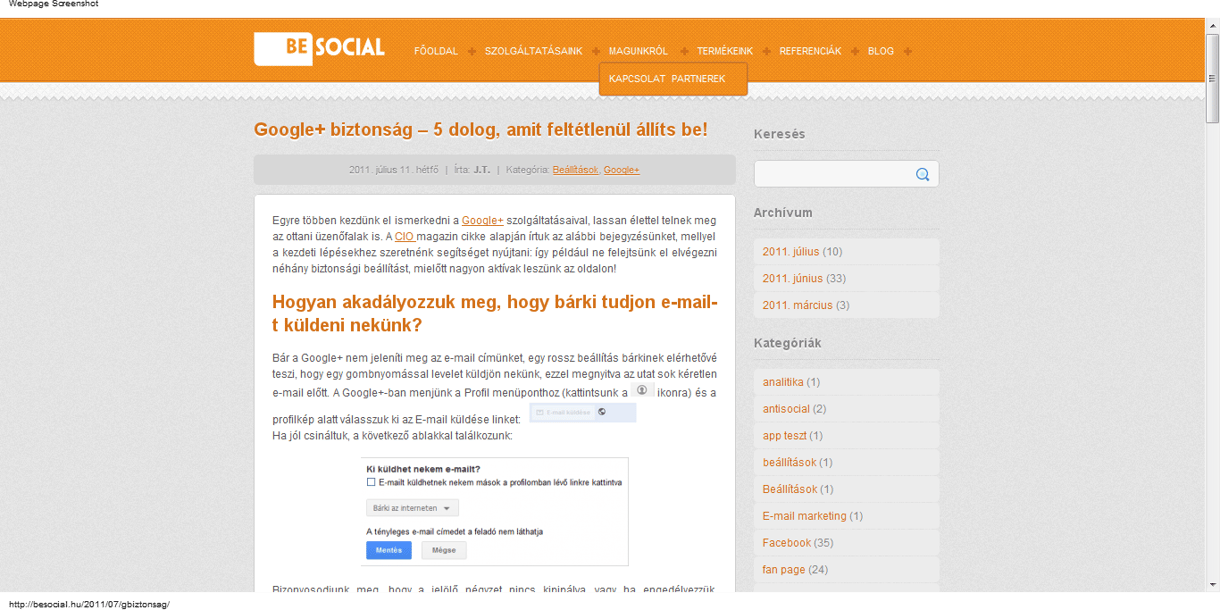The image size is (1220, 610).
Task: Click the plus icon after SZOLGÁLTATÁSAINK
Action: (595, 51)
